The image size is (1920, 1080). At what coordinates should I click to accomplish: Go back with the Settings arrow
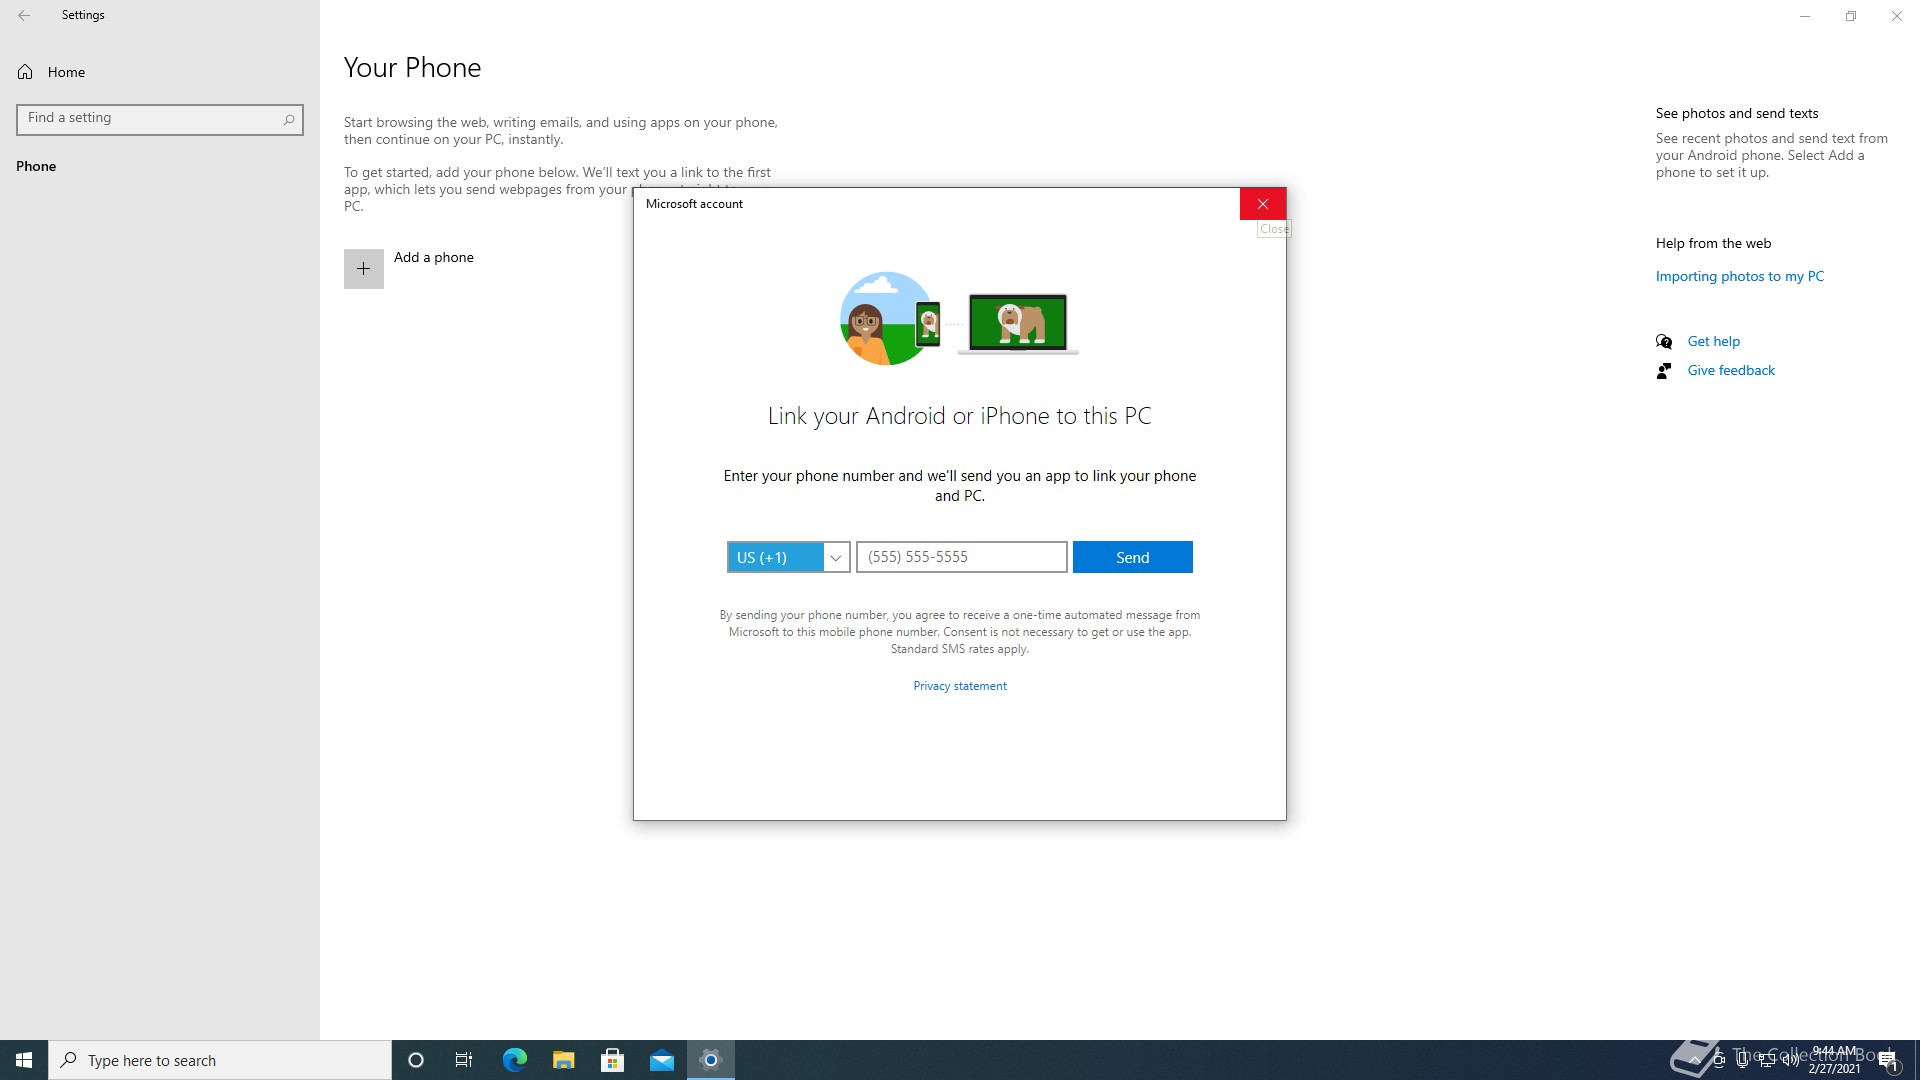[24, 15]
